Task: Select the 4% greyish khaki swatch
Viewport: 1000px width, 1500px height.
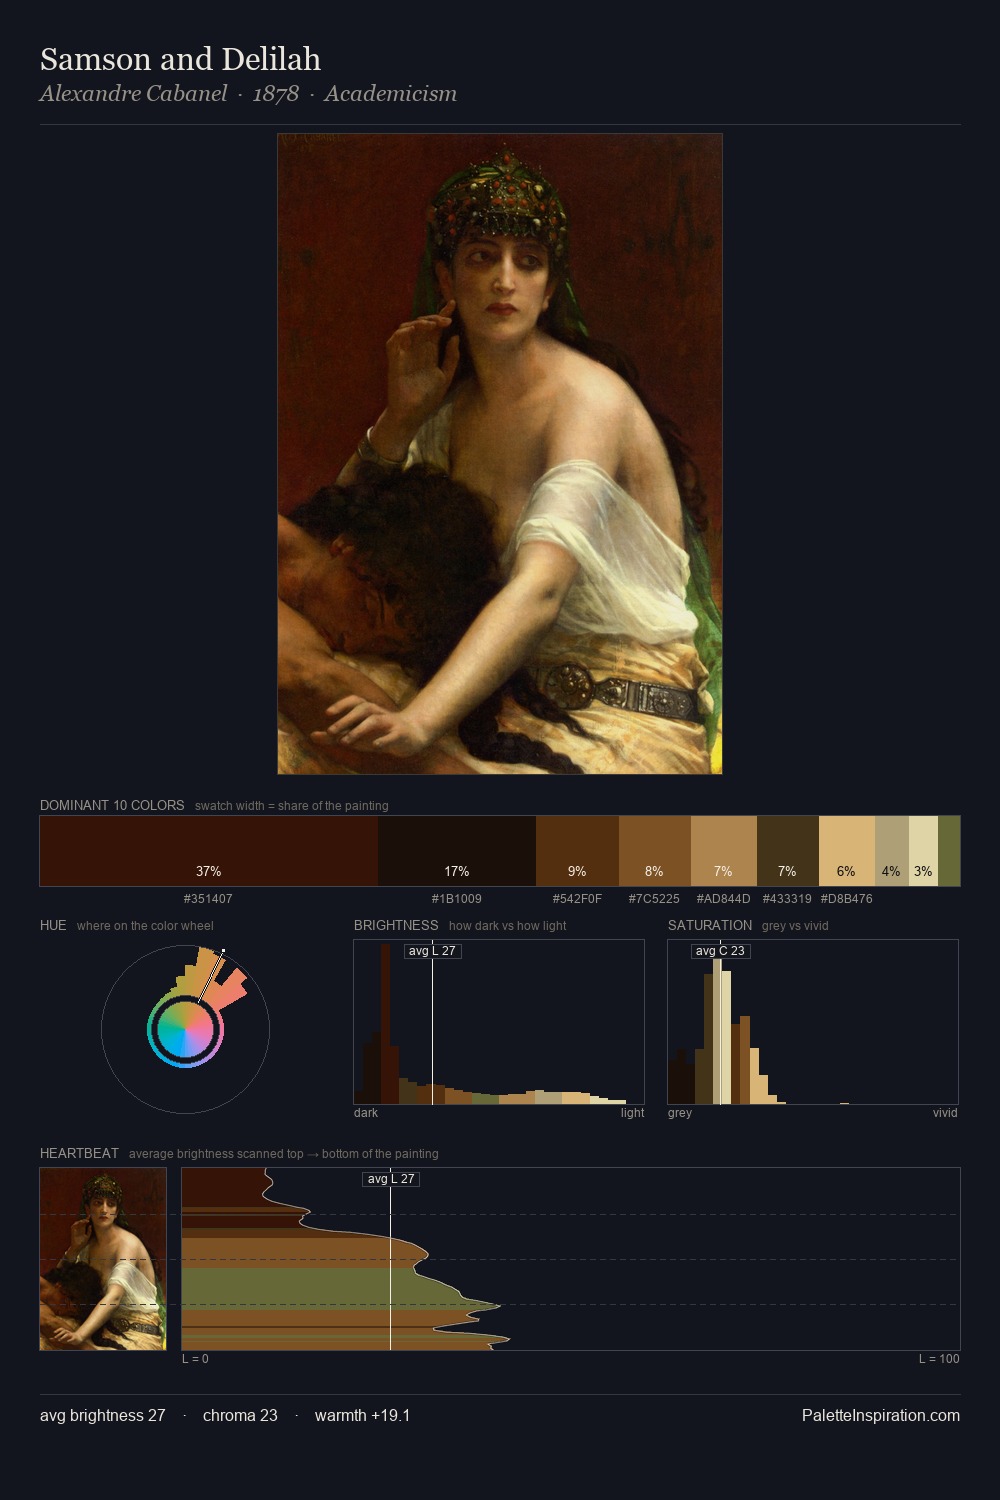Action: [x=892, y=851]
